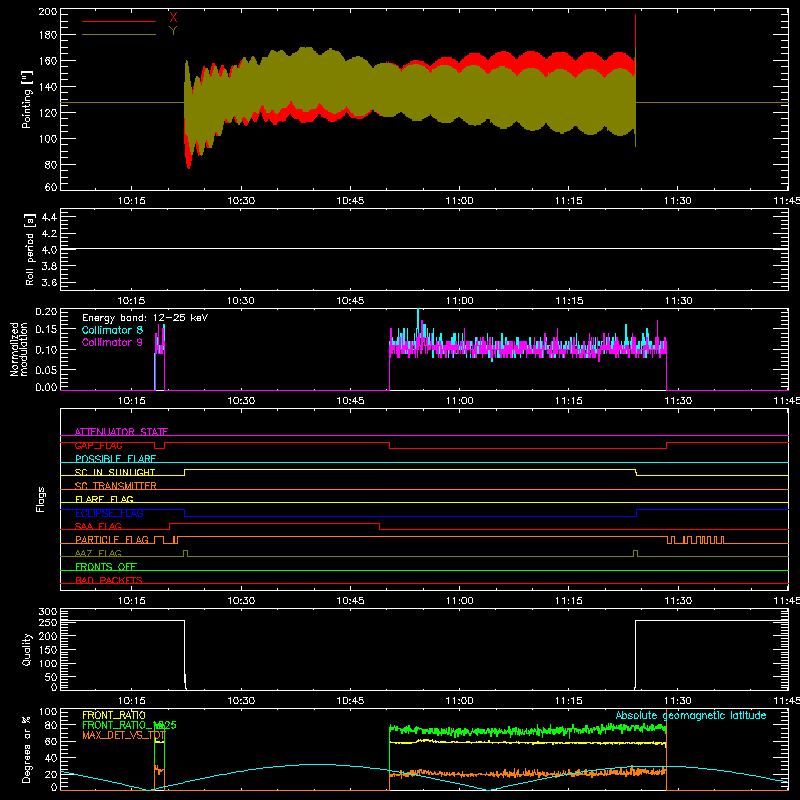800x800 pixels.
Task: Click the 10:45 time tick under Flags plot
Action: pyautogui.click(x=351, y=601)
